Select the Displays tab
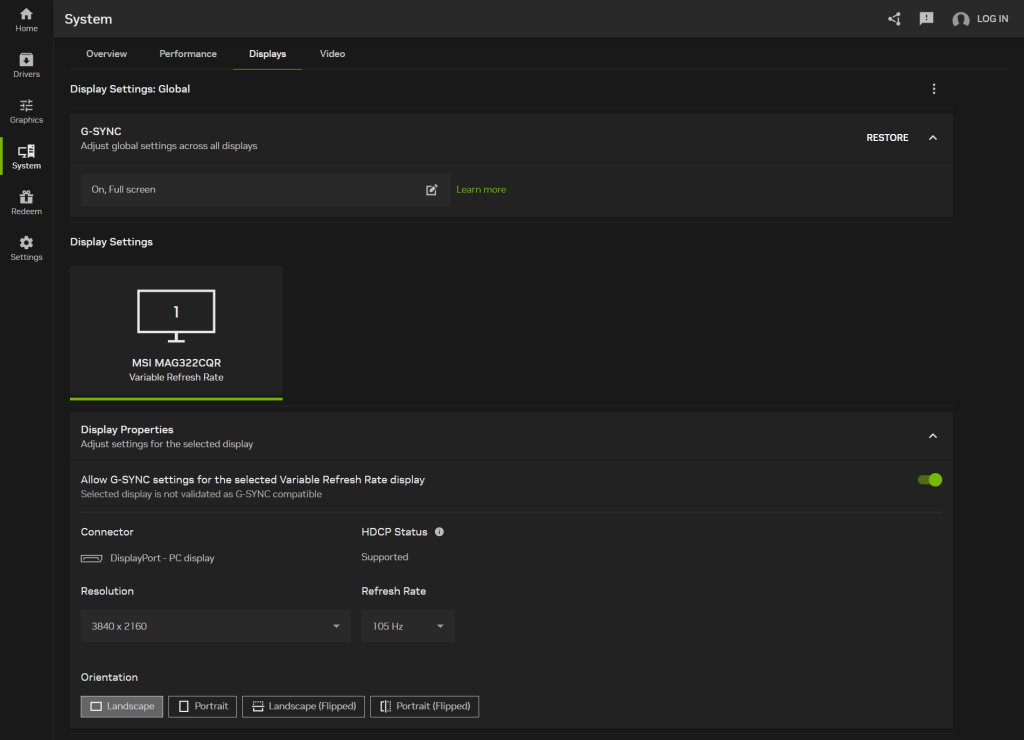Viewport: 1024px width, 740px height. 267,54
